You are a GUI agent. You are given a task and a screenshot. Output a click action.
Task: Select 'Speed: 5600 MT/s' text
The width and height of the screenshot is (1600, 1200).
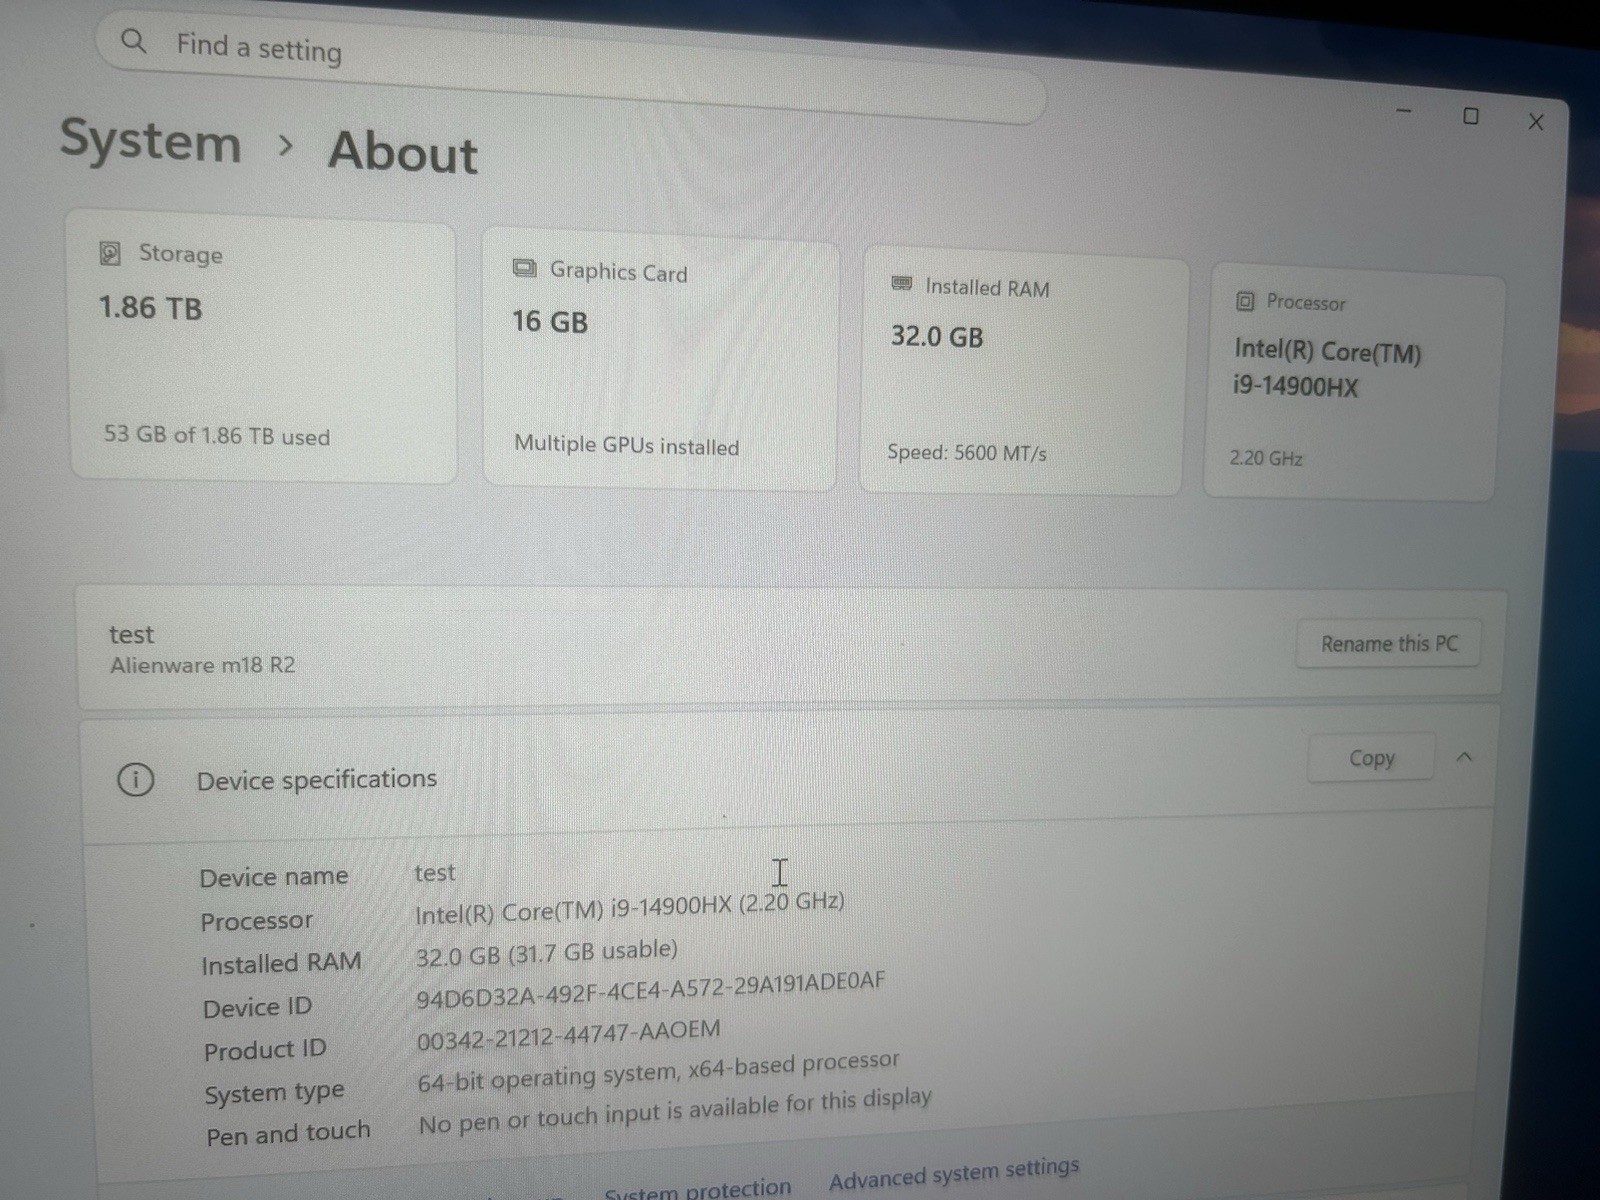[x=967, y=452]
